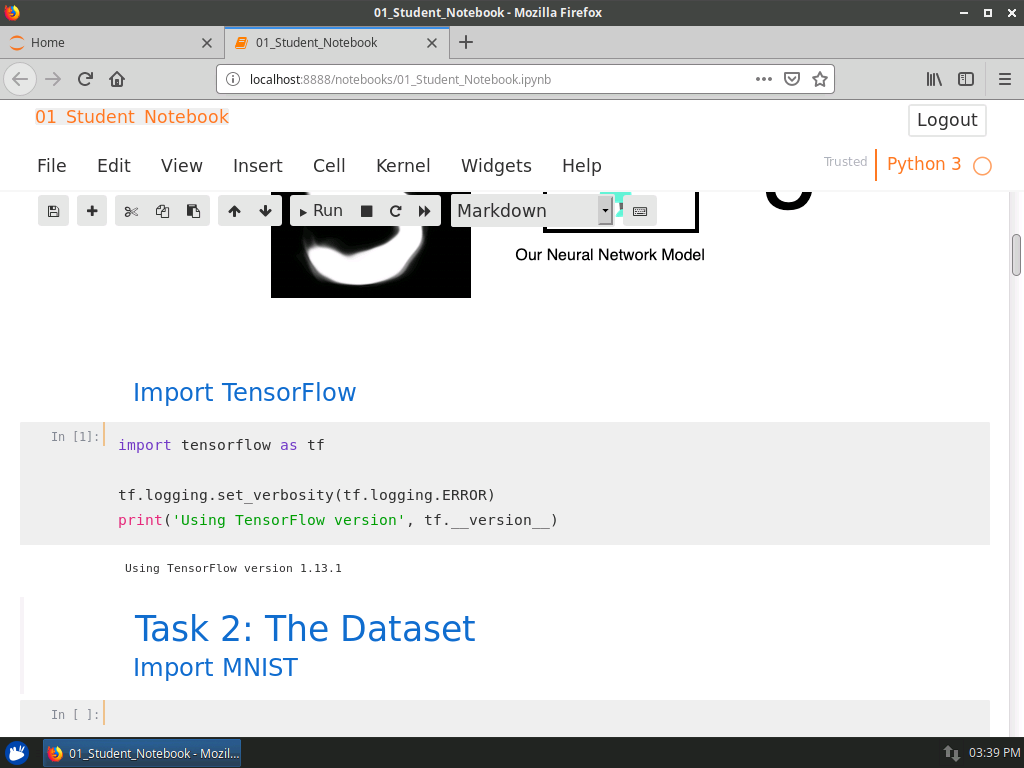1024x768 pixels.
Task: Move selected cell up arrow
Action: (x=234, y=211)
